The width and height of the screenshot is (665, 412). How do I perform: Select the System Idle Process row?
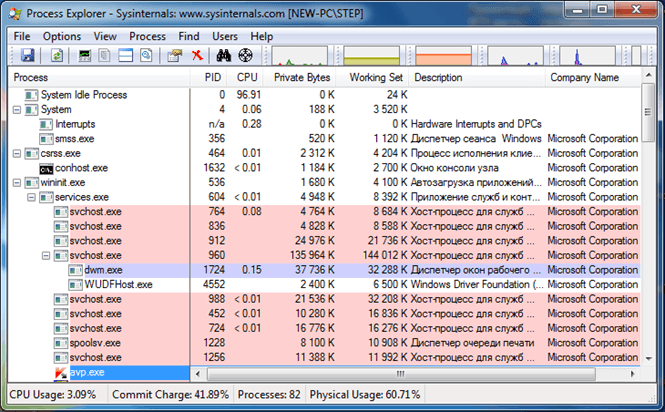[324, 95]
